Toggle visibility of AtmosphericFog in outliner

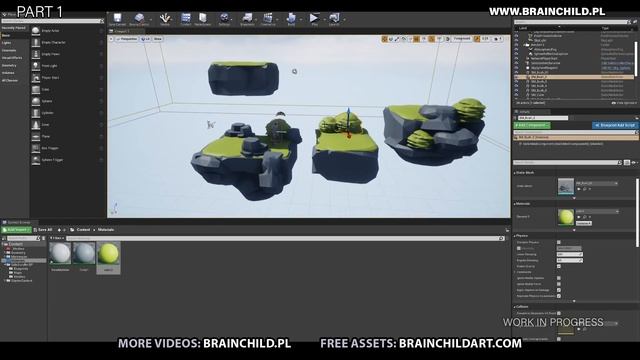(516, 49)
